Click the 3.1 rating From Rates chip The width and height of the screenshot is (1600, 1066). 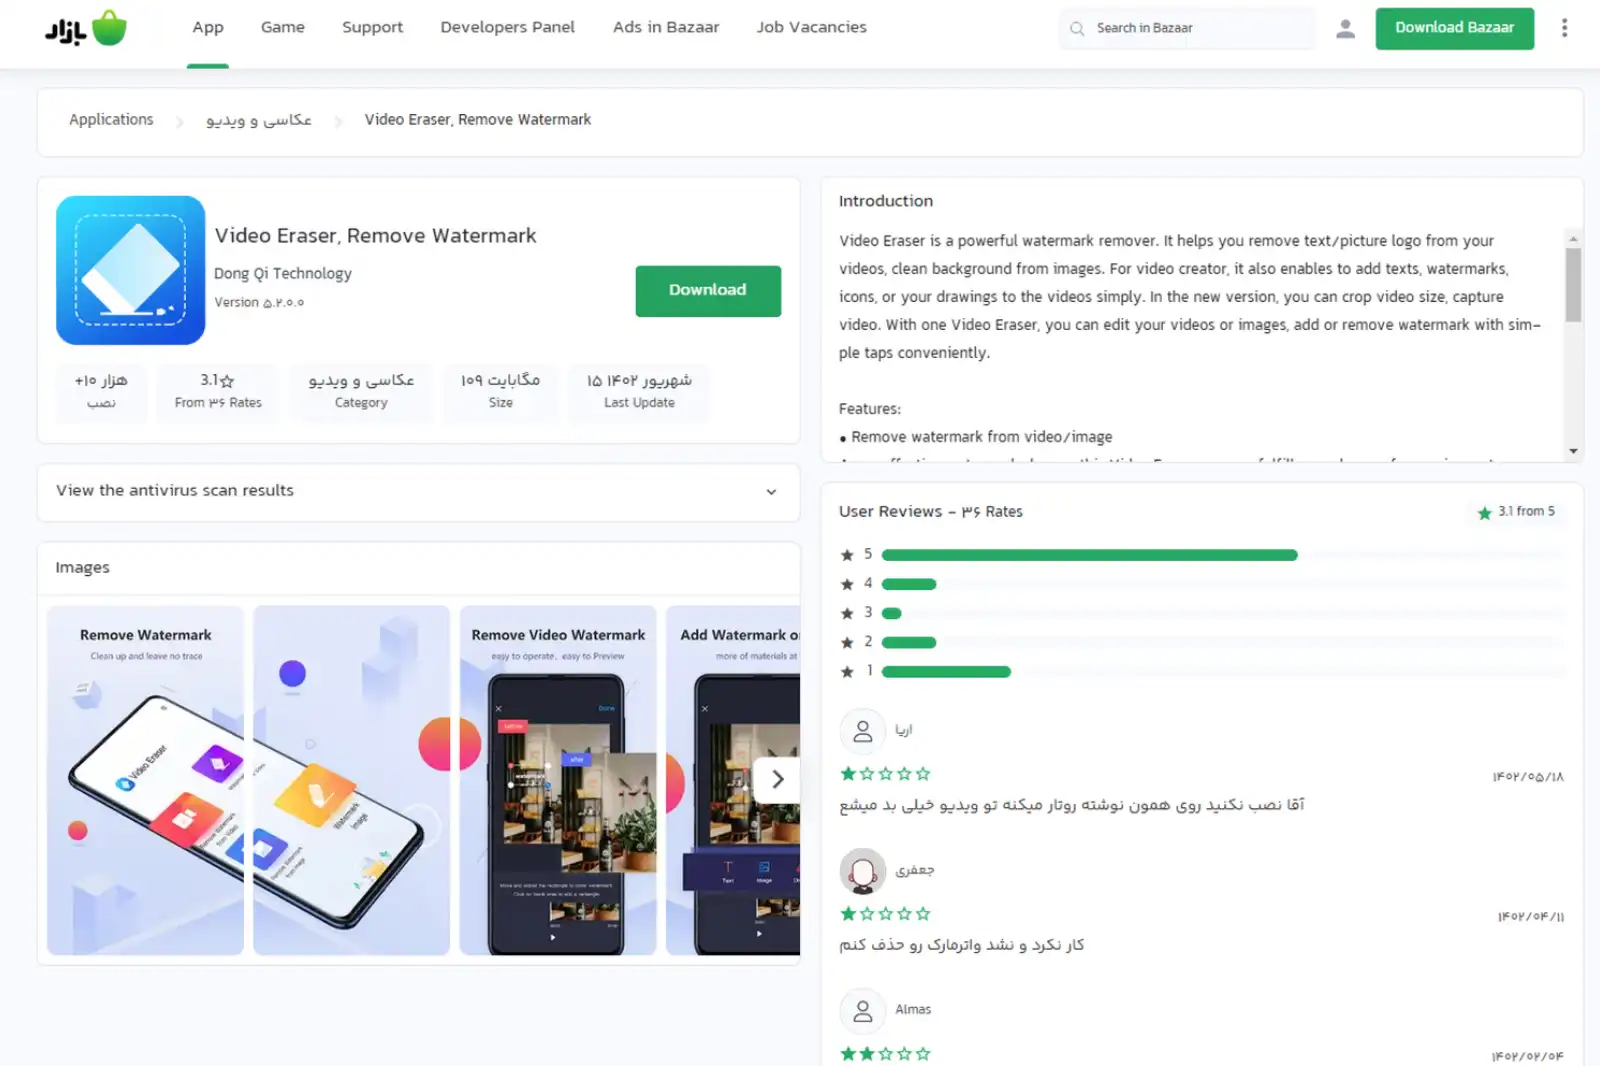tap(218, 391)
